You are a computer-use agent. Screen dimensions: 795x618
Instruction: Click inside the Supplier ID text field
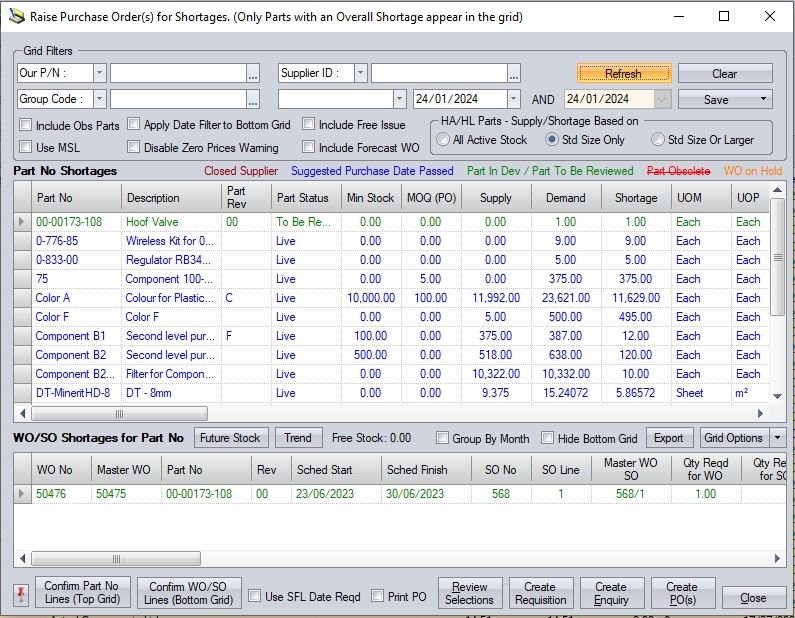(438, 73)
